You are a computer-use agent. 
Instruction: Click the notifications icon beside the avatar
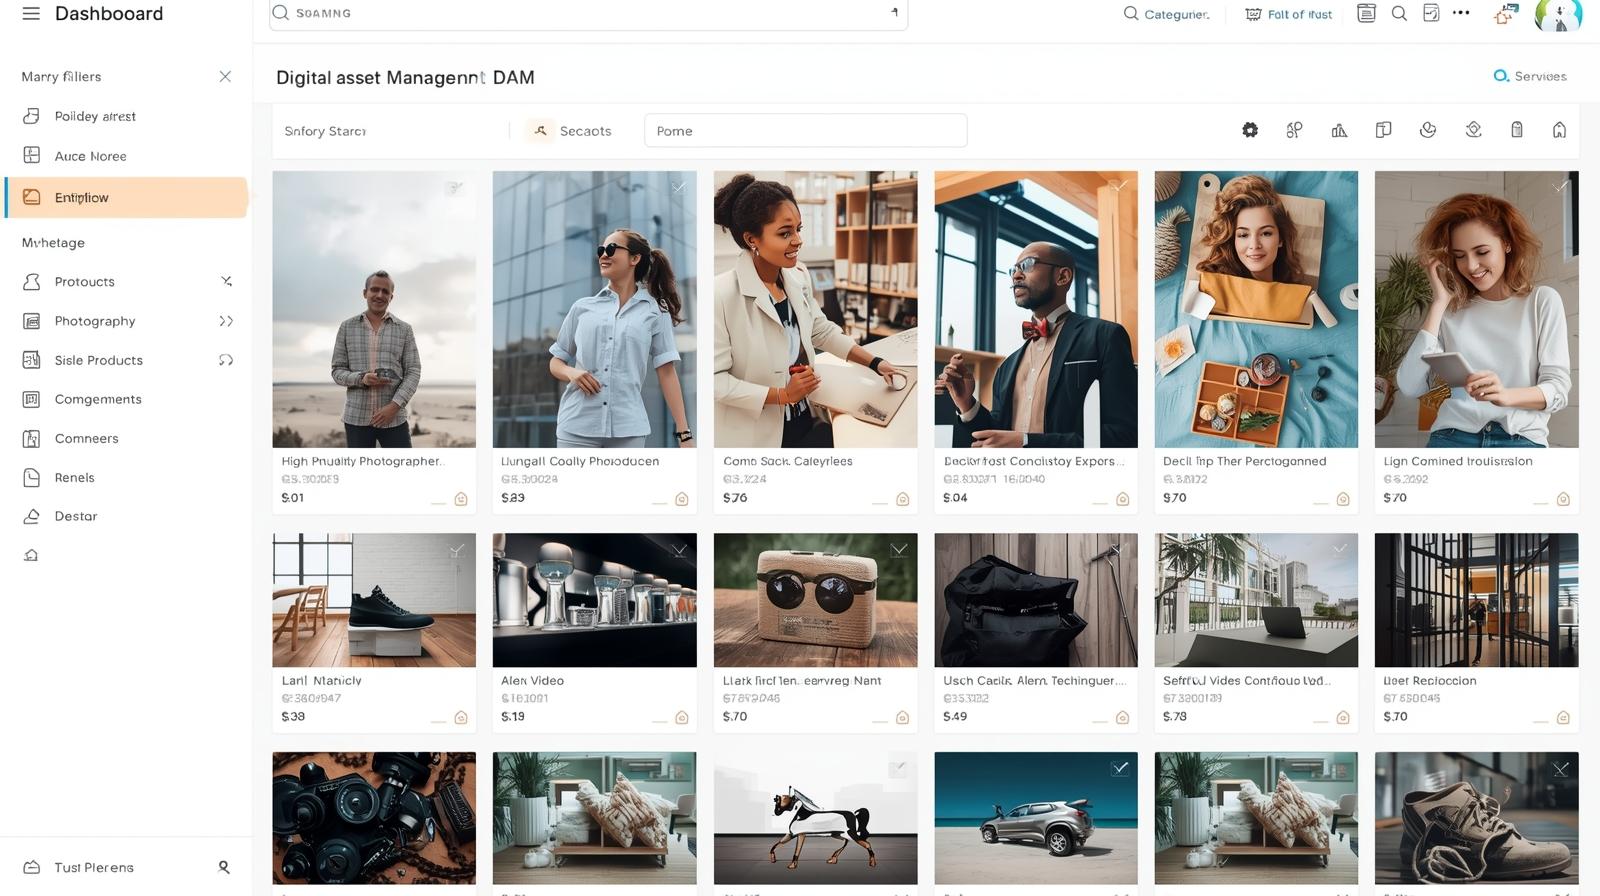point(1504,14)
